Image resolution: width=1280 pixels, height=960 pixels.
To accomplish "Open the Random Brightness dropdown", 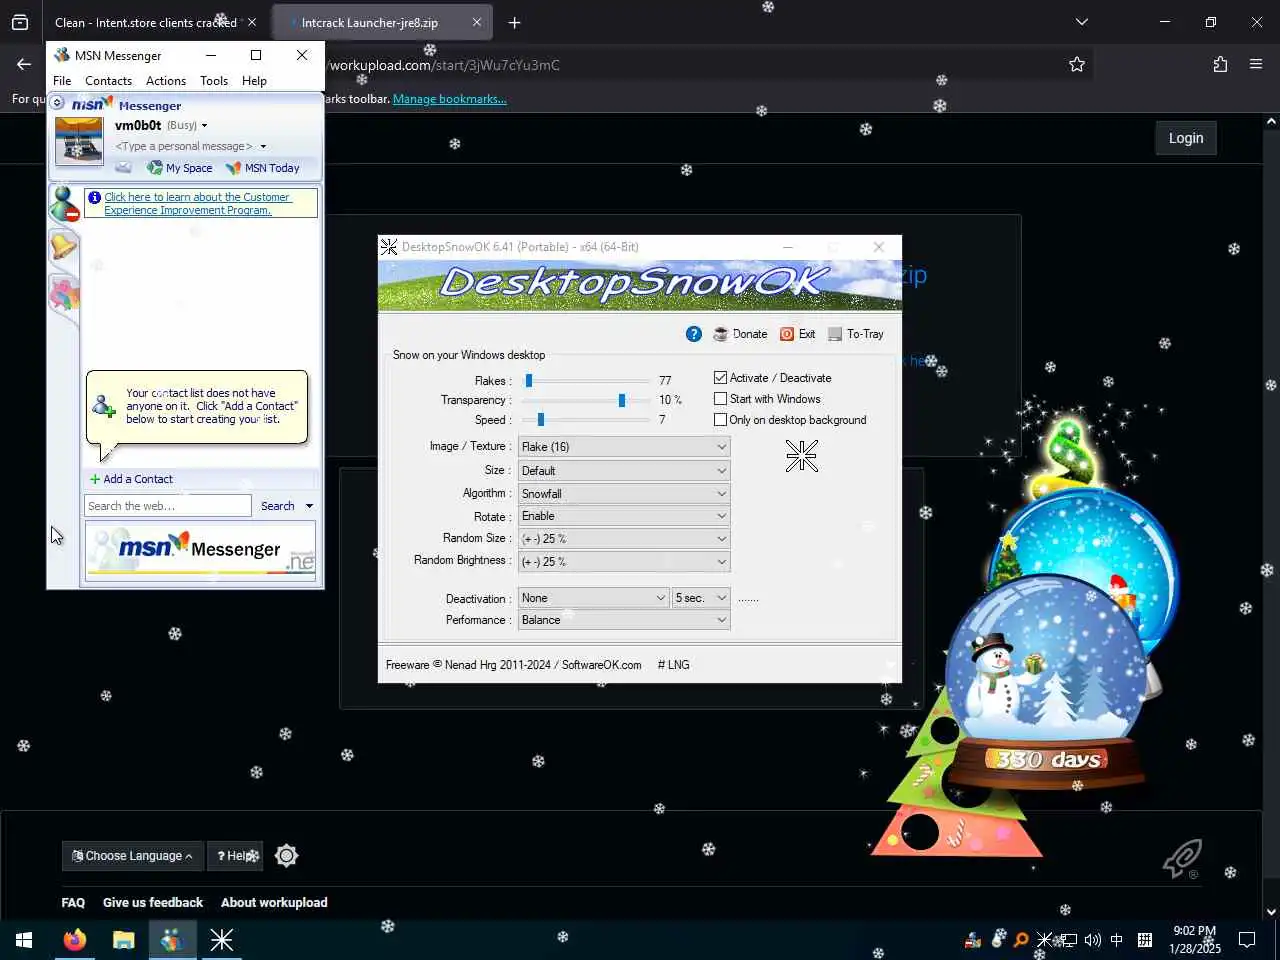I will [x=624, y=561].
